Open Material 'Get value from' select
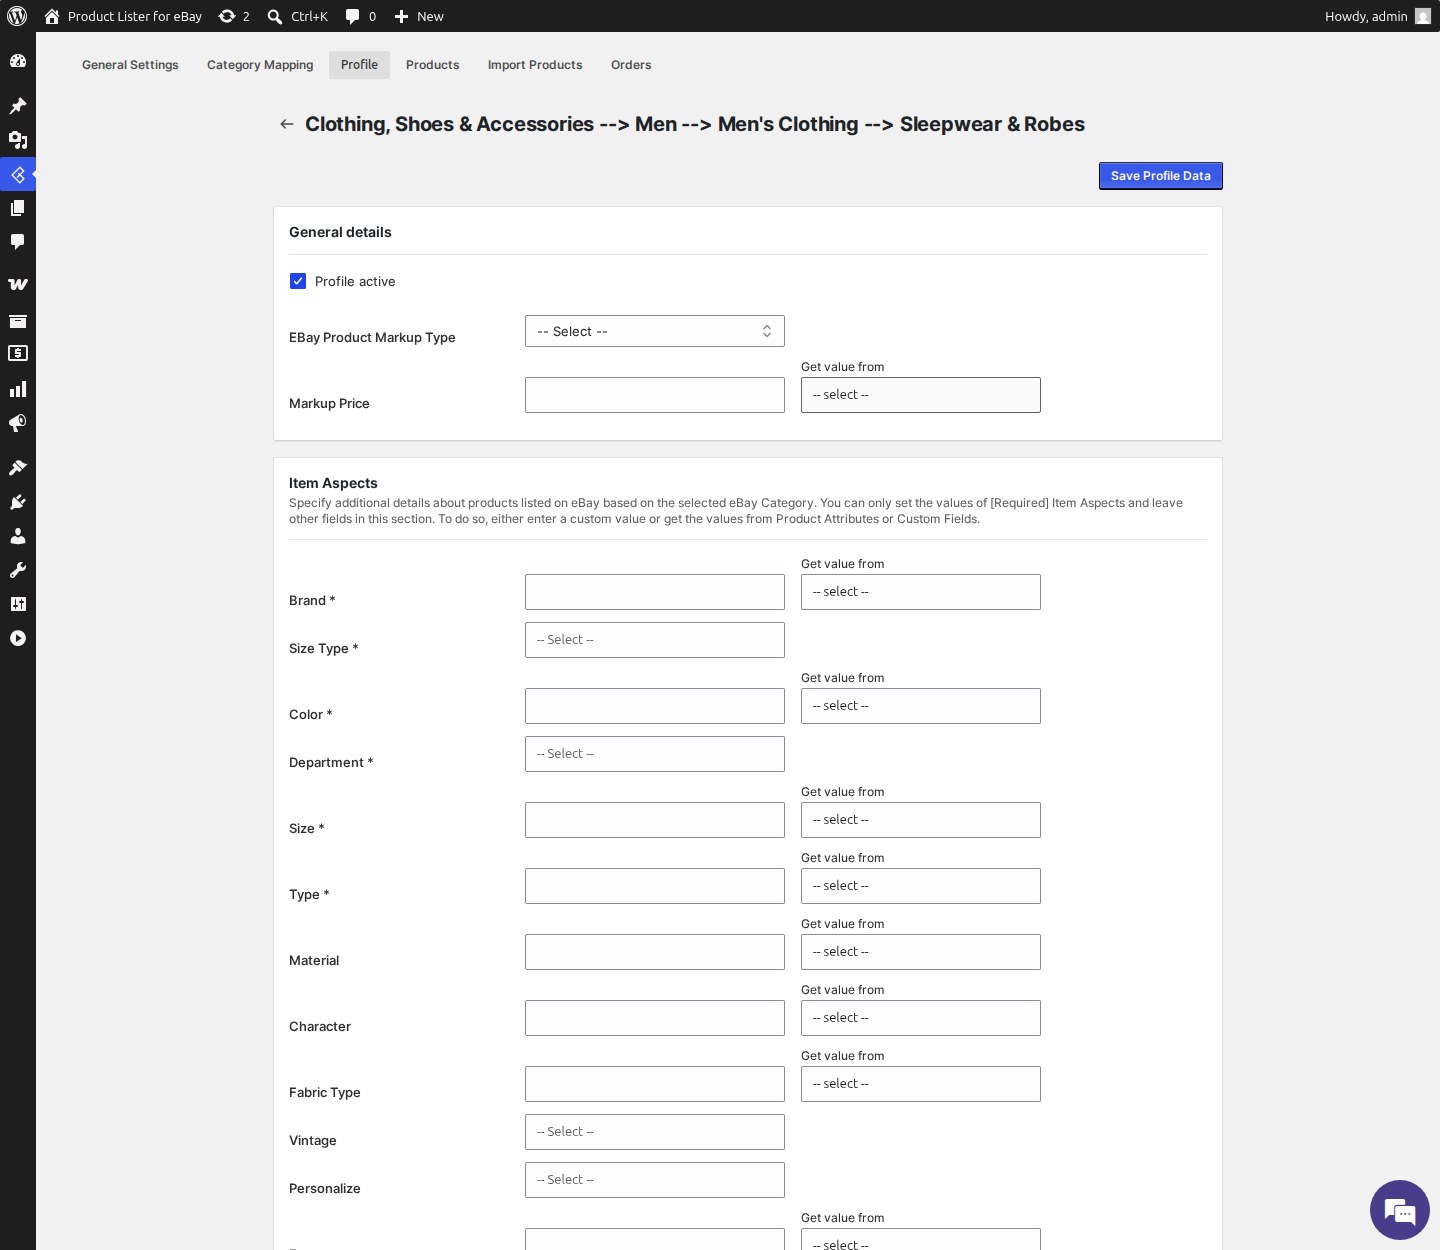The width and height of the screenshot is (1440, 1250). coord(921,952)
